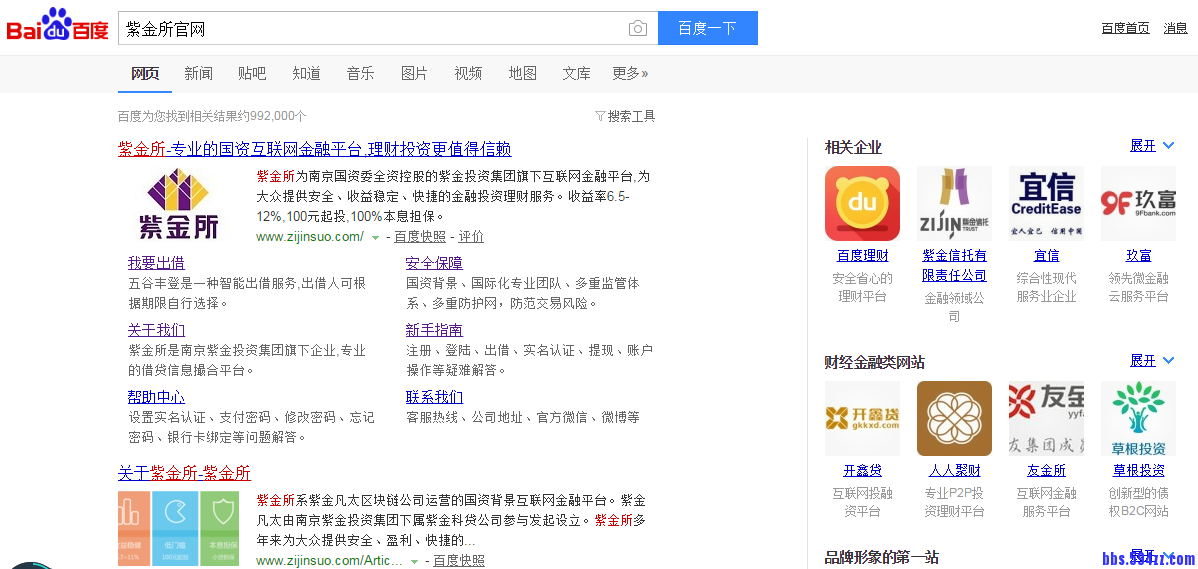
Task: Click 评价 link of first result
Action: pos(471,237)
